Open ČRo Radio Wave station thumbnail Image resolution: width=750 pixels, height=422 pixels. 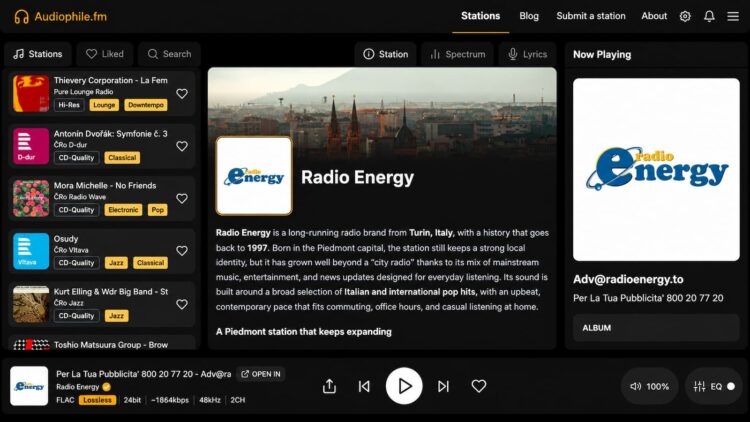pyautogui.click(x=31, y=198)
